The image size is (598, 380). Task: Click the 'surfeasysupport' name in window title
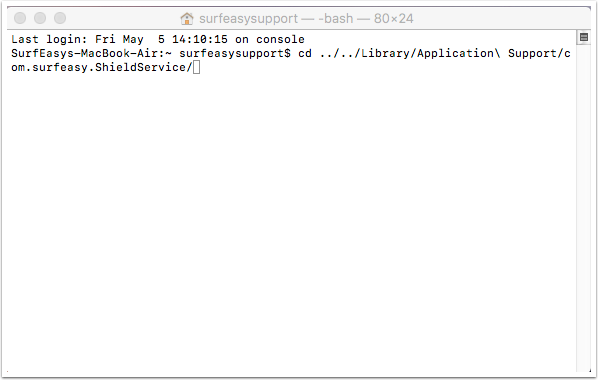point(248,18)
